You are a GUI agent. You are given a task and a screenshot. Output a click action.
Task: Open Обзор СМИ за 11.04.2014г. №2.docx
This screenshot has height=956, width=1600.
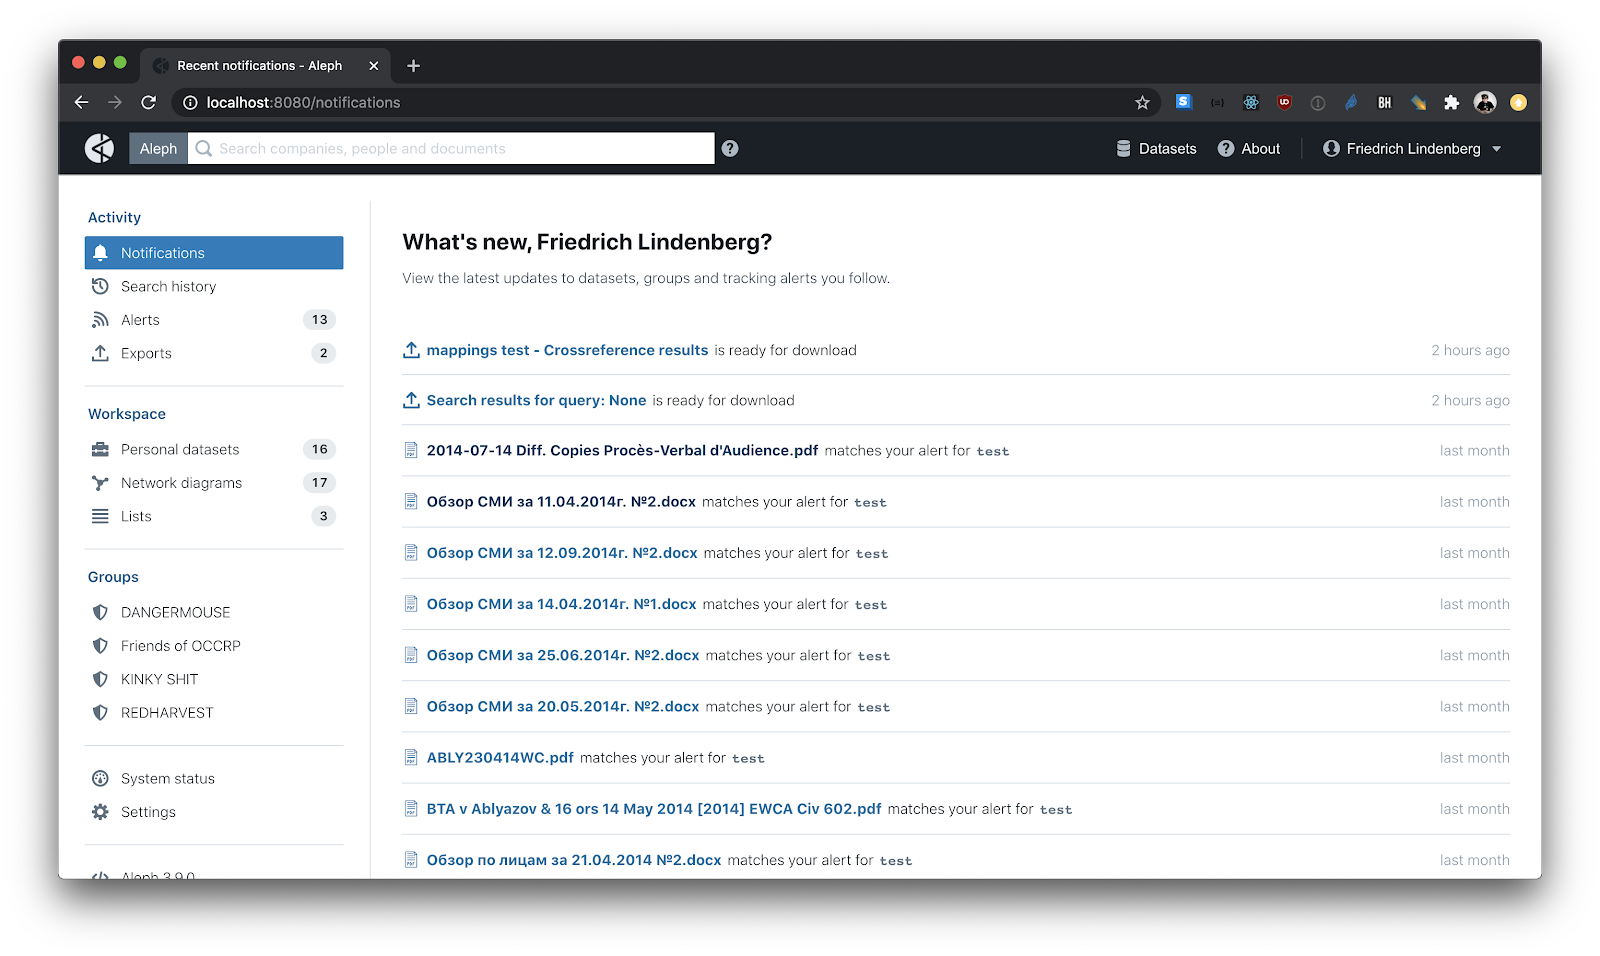(x=561, y=502)
